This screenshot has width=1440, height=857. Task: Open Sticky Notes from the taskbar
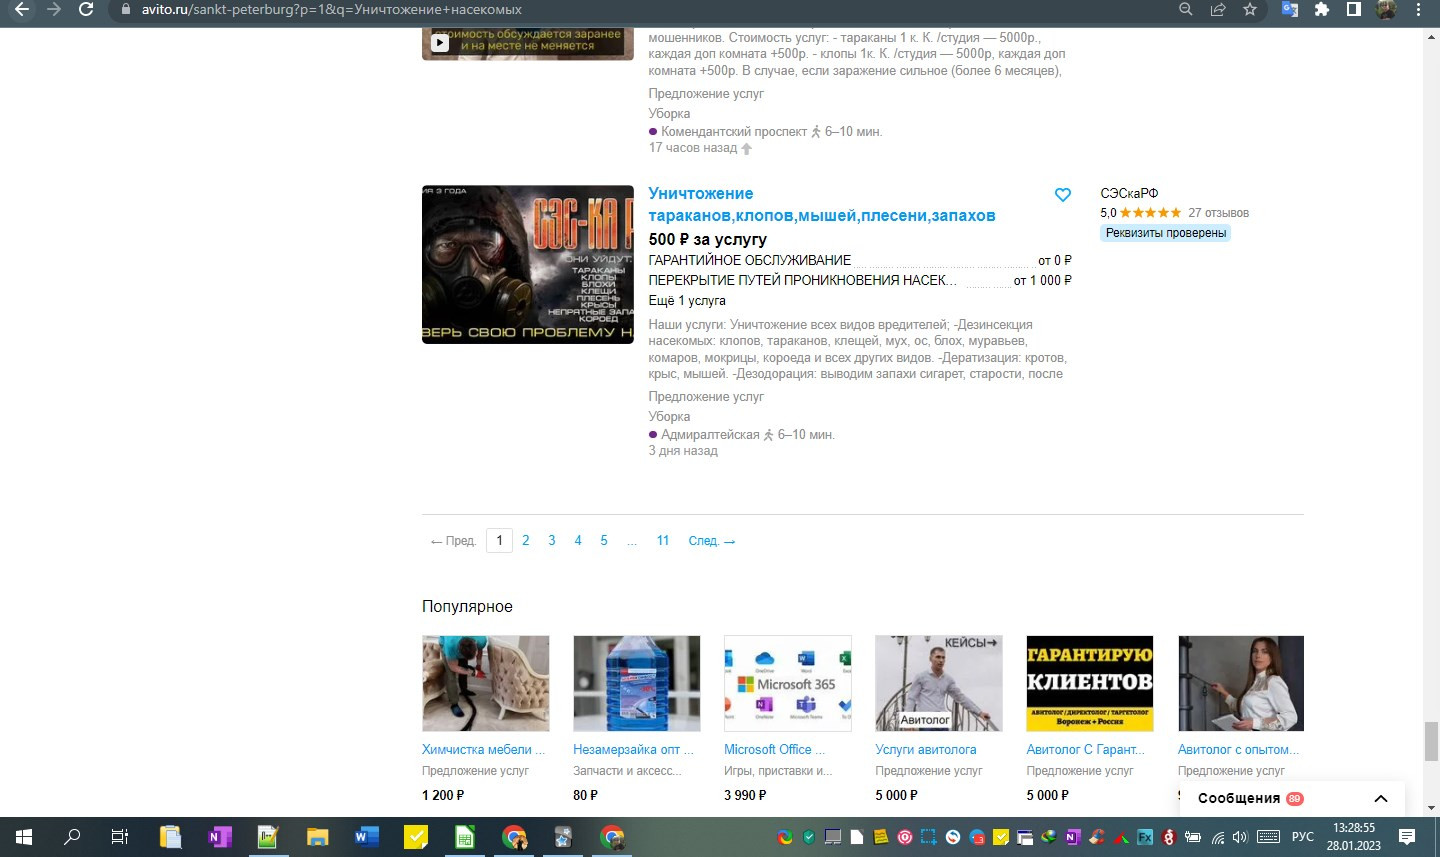[415, 837]
